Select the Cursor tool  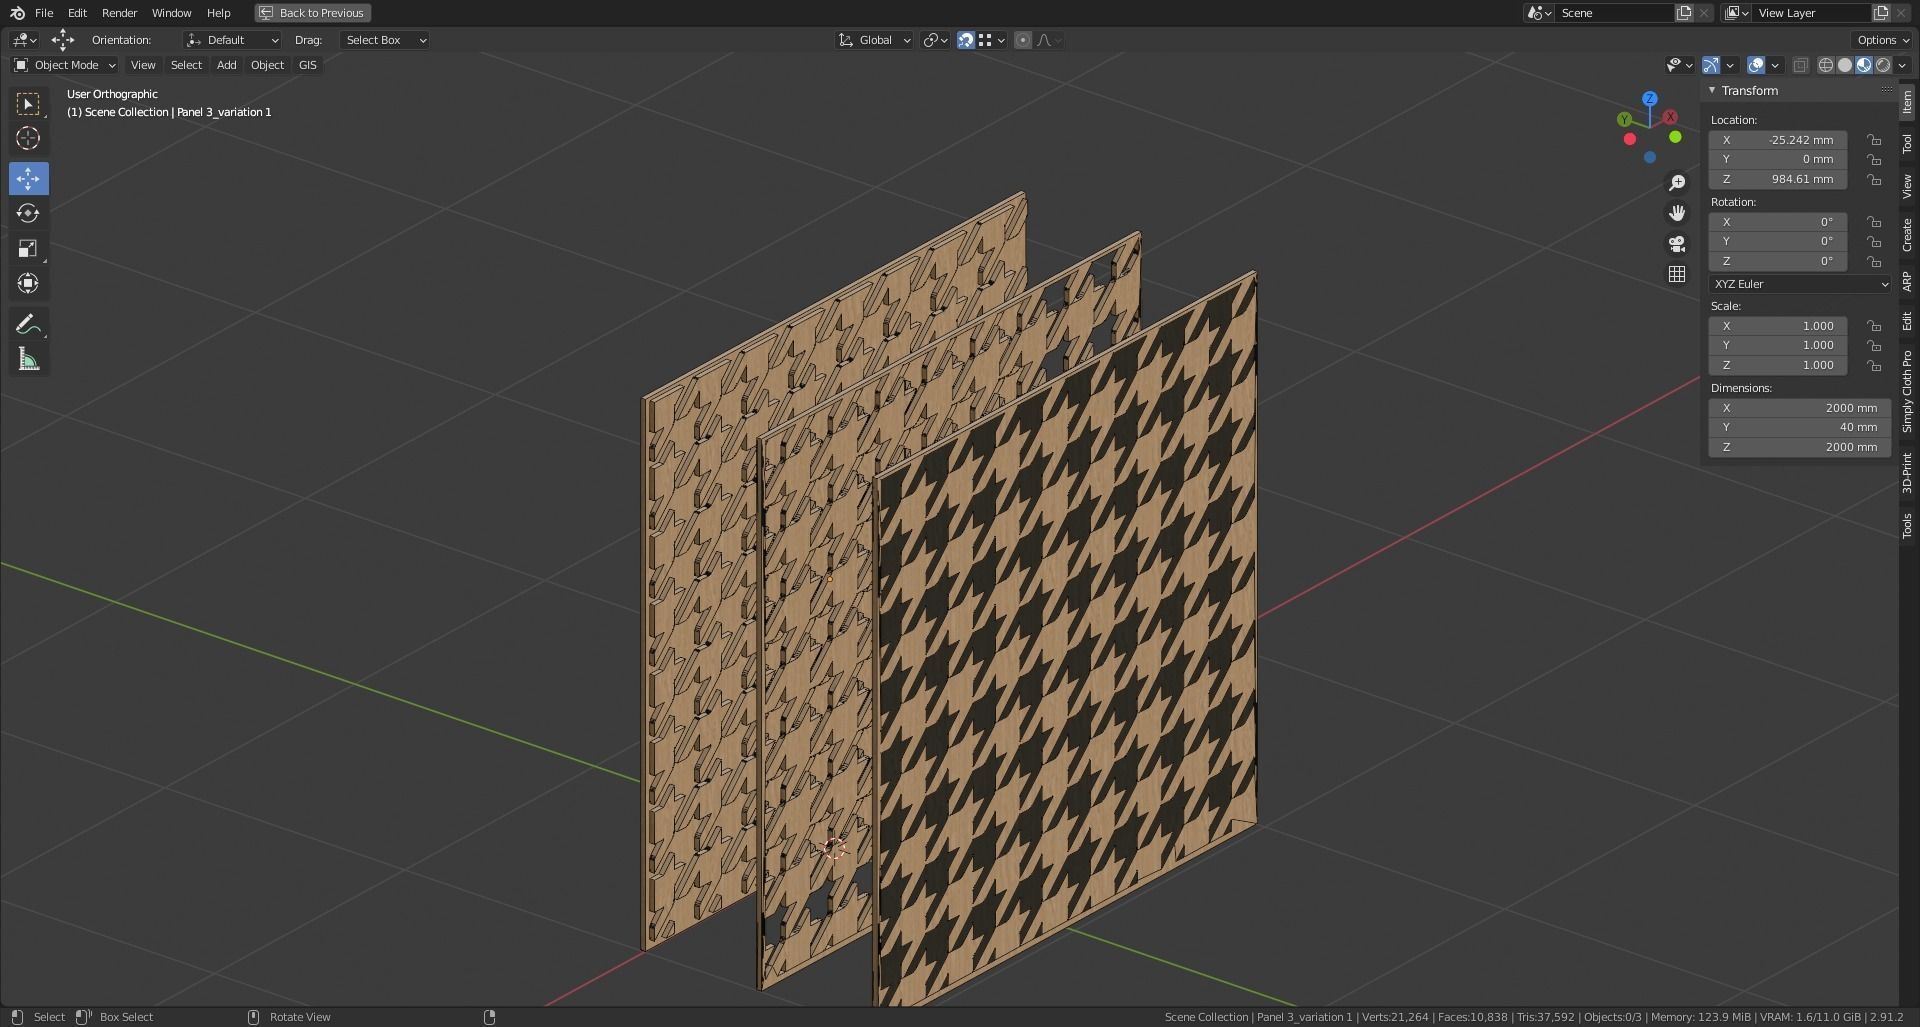(x=28, y=139)
